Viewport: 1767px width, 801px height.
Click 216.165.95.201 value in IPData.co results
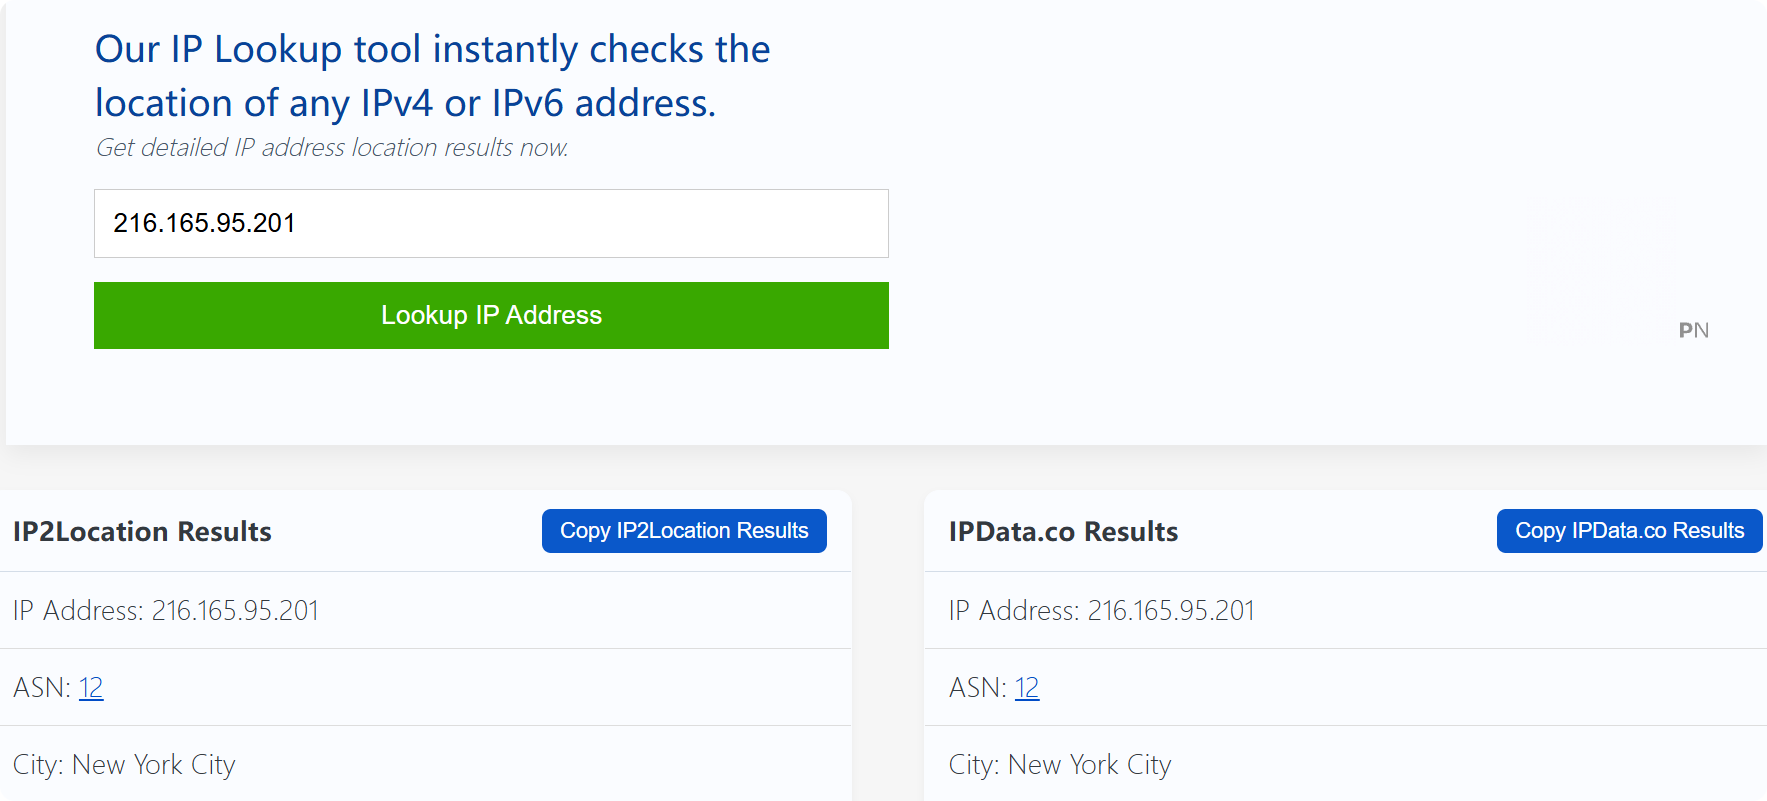pyautogui.click(x=1171, y=611)
